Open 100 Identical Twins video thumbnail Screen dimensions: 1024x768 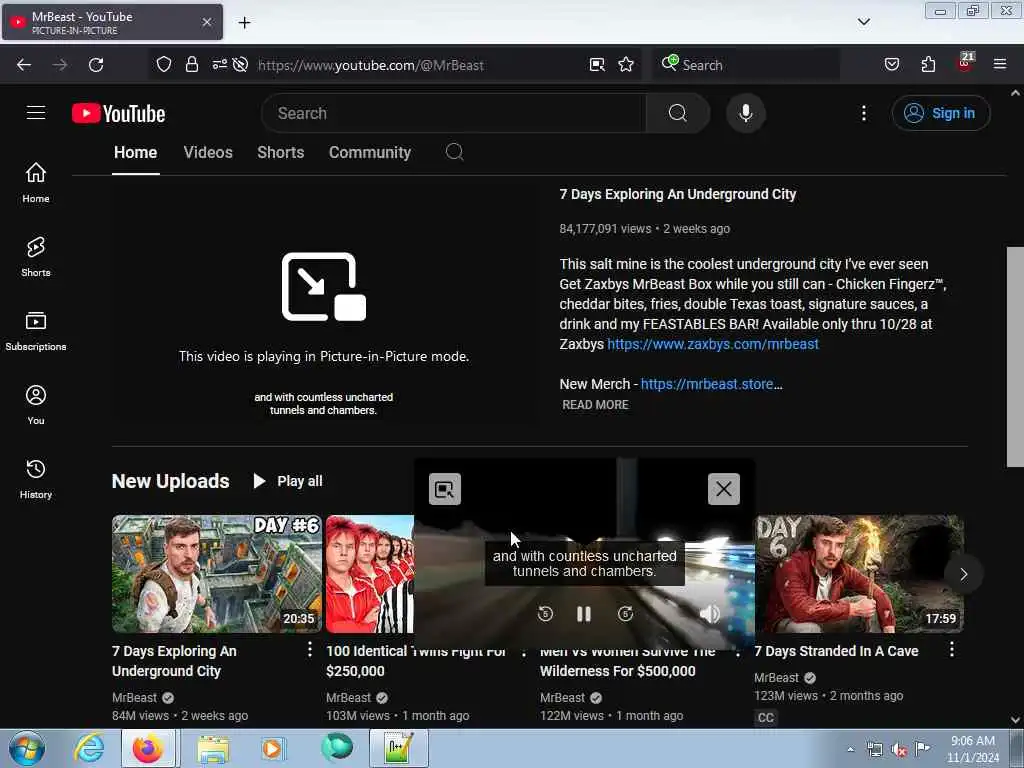coord(370,574)
